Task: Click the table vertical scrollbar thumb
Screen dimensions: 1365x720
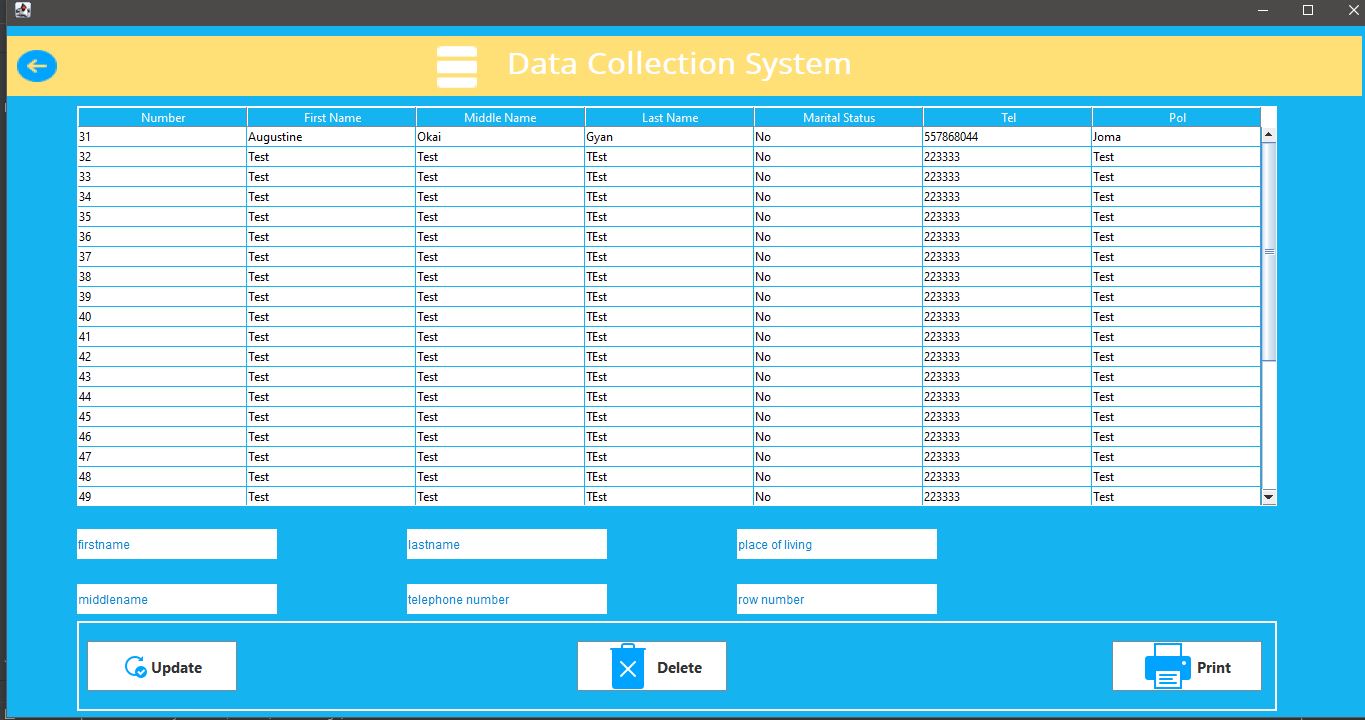Action: click(x=1269, y=251)
